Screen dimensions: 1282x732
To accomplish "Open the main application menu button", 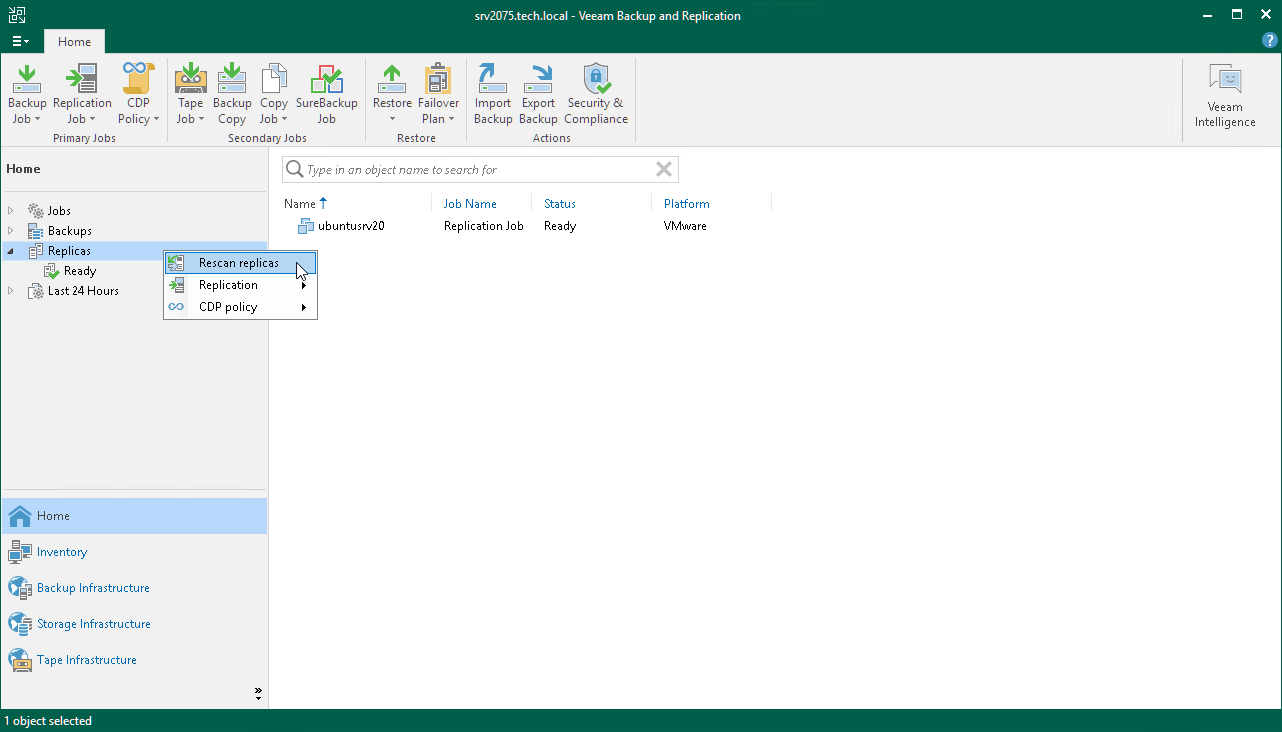I will pos(20,42).
